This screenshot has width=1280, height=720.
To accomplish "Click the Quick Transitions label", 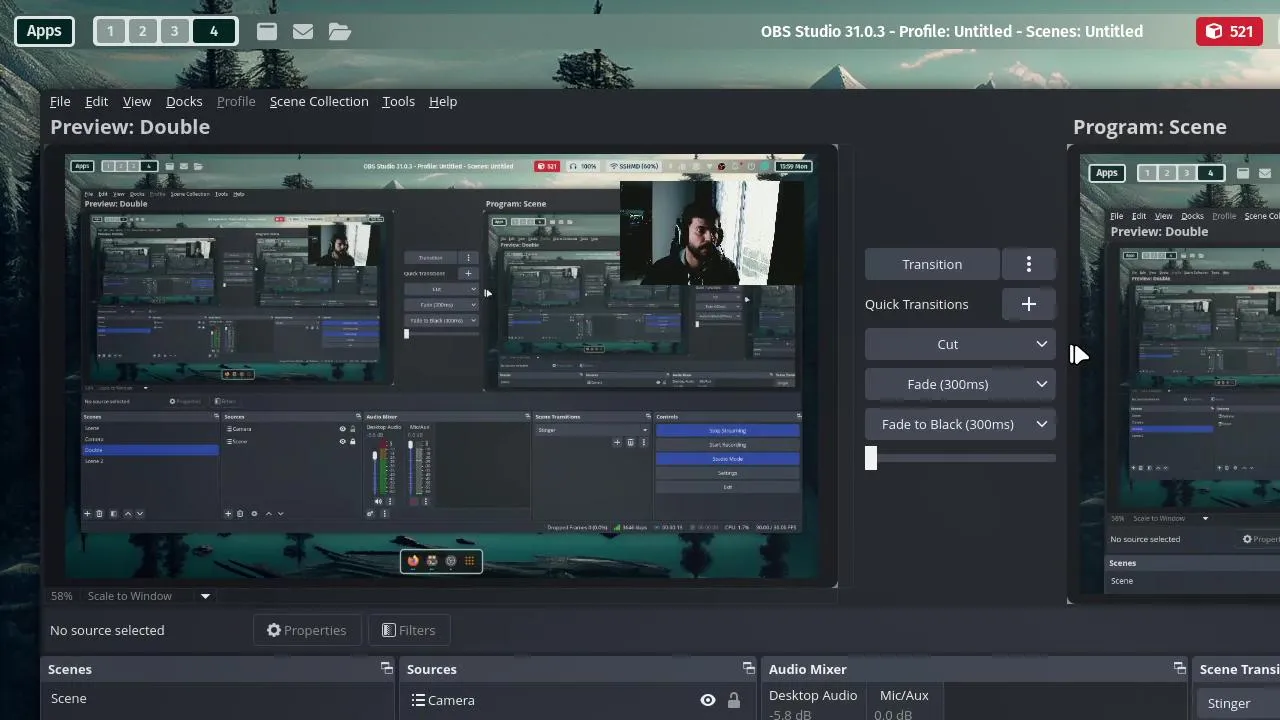I will coord(916,304).
